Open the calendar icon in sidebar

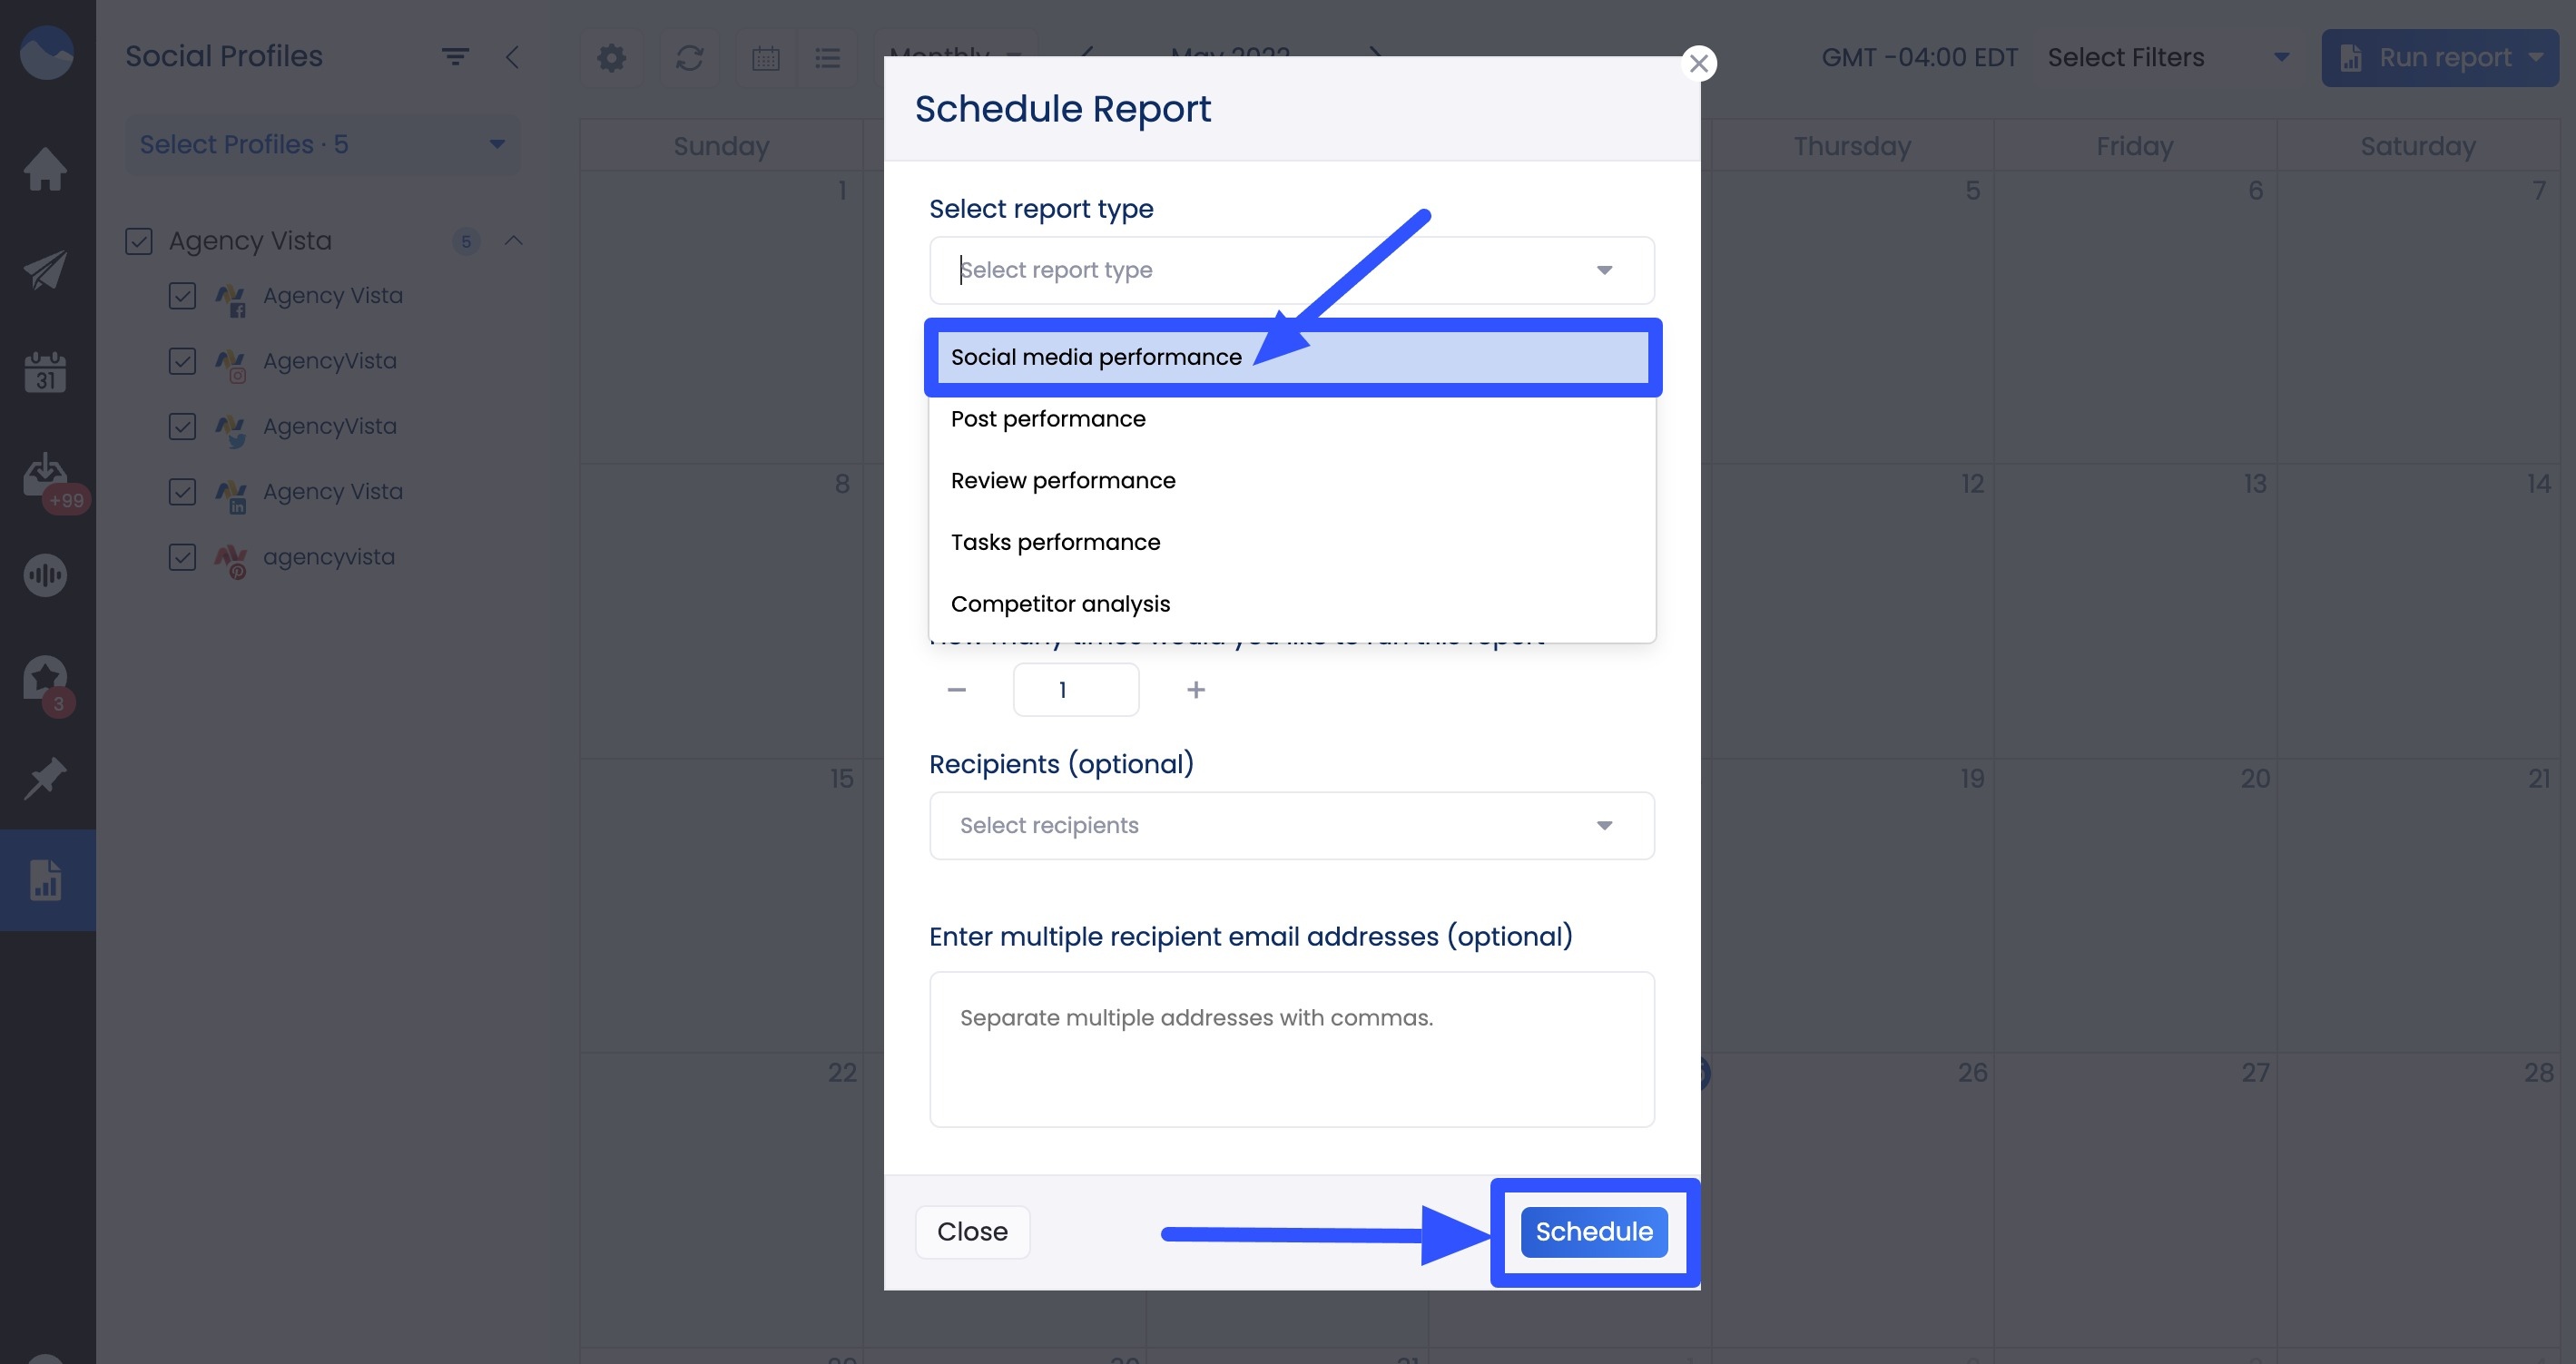pyautogui.click(x=46, y=372)
